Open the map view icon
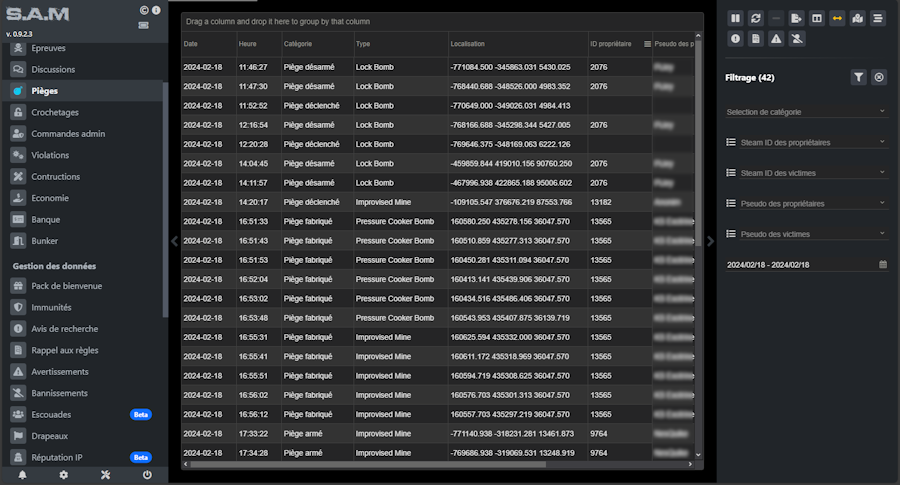 click(858, 18)
